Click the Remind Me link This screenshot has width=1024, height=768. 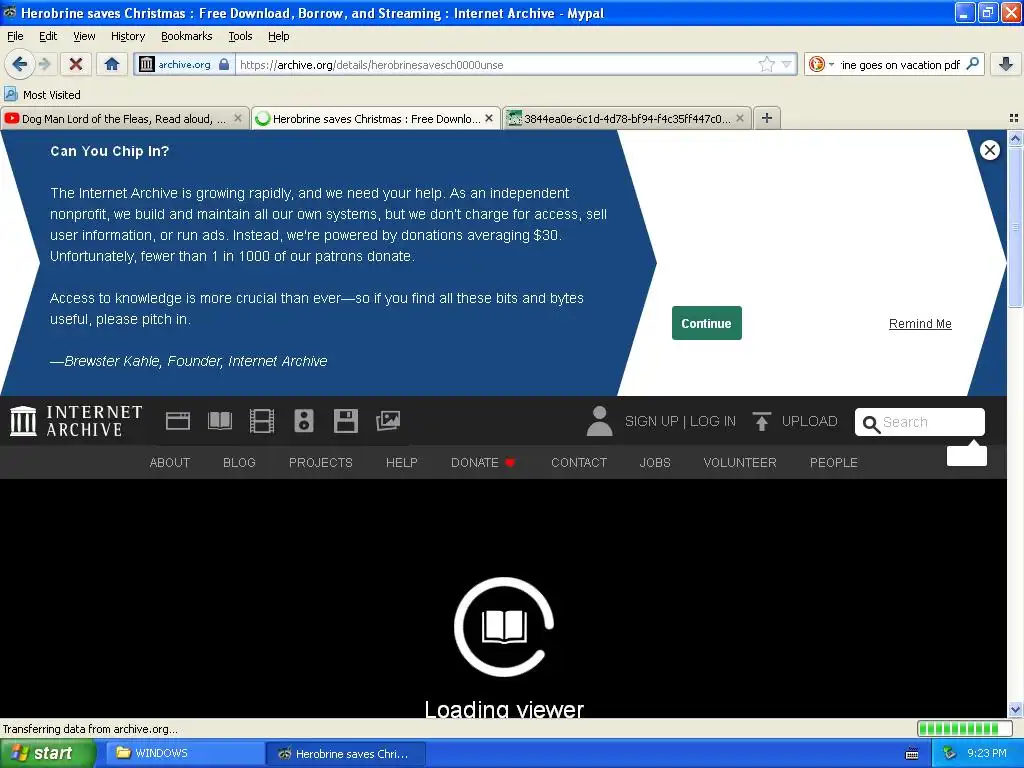pos(920,324)
